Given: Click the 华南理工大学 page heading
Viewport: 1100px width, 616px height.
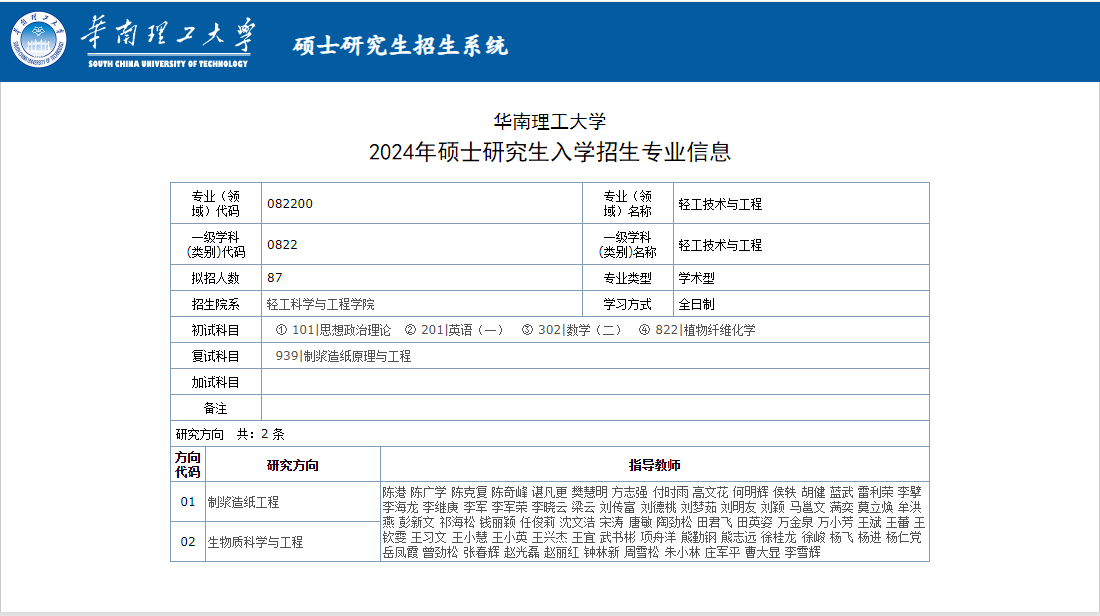Looking at the screenshot, I should pos(549,121).
